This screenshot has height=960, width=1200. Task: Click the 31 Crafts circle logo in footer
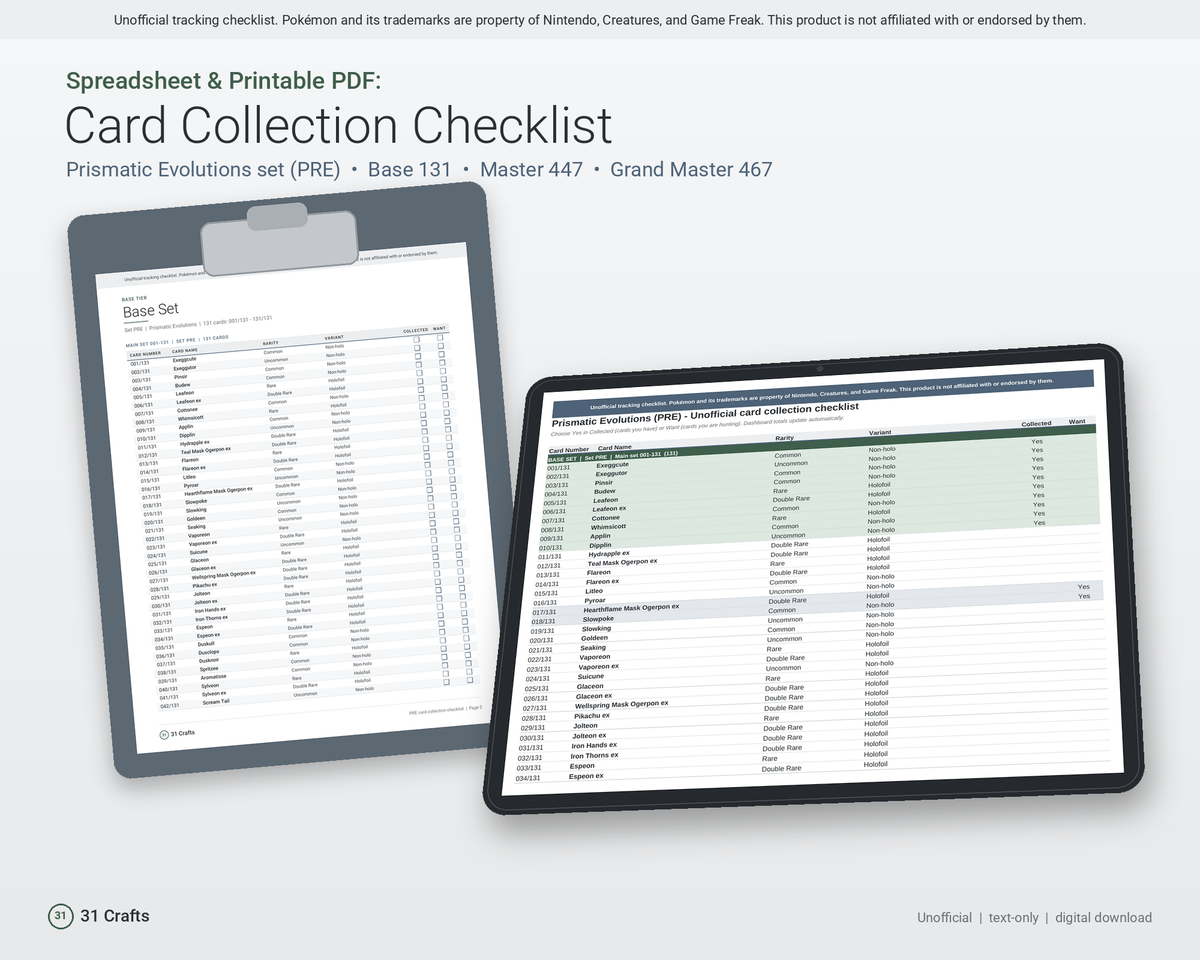61,916
